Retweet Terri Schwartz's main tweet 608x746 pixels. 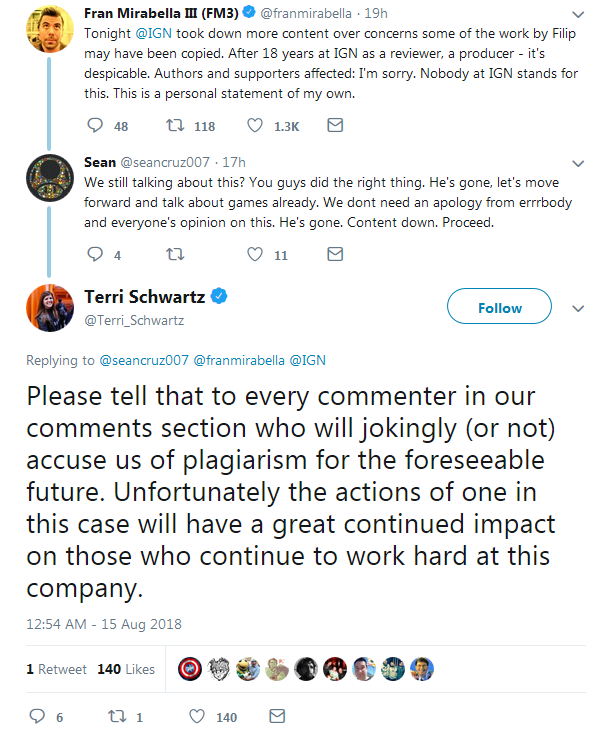(x=117, y=716)
